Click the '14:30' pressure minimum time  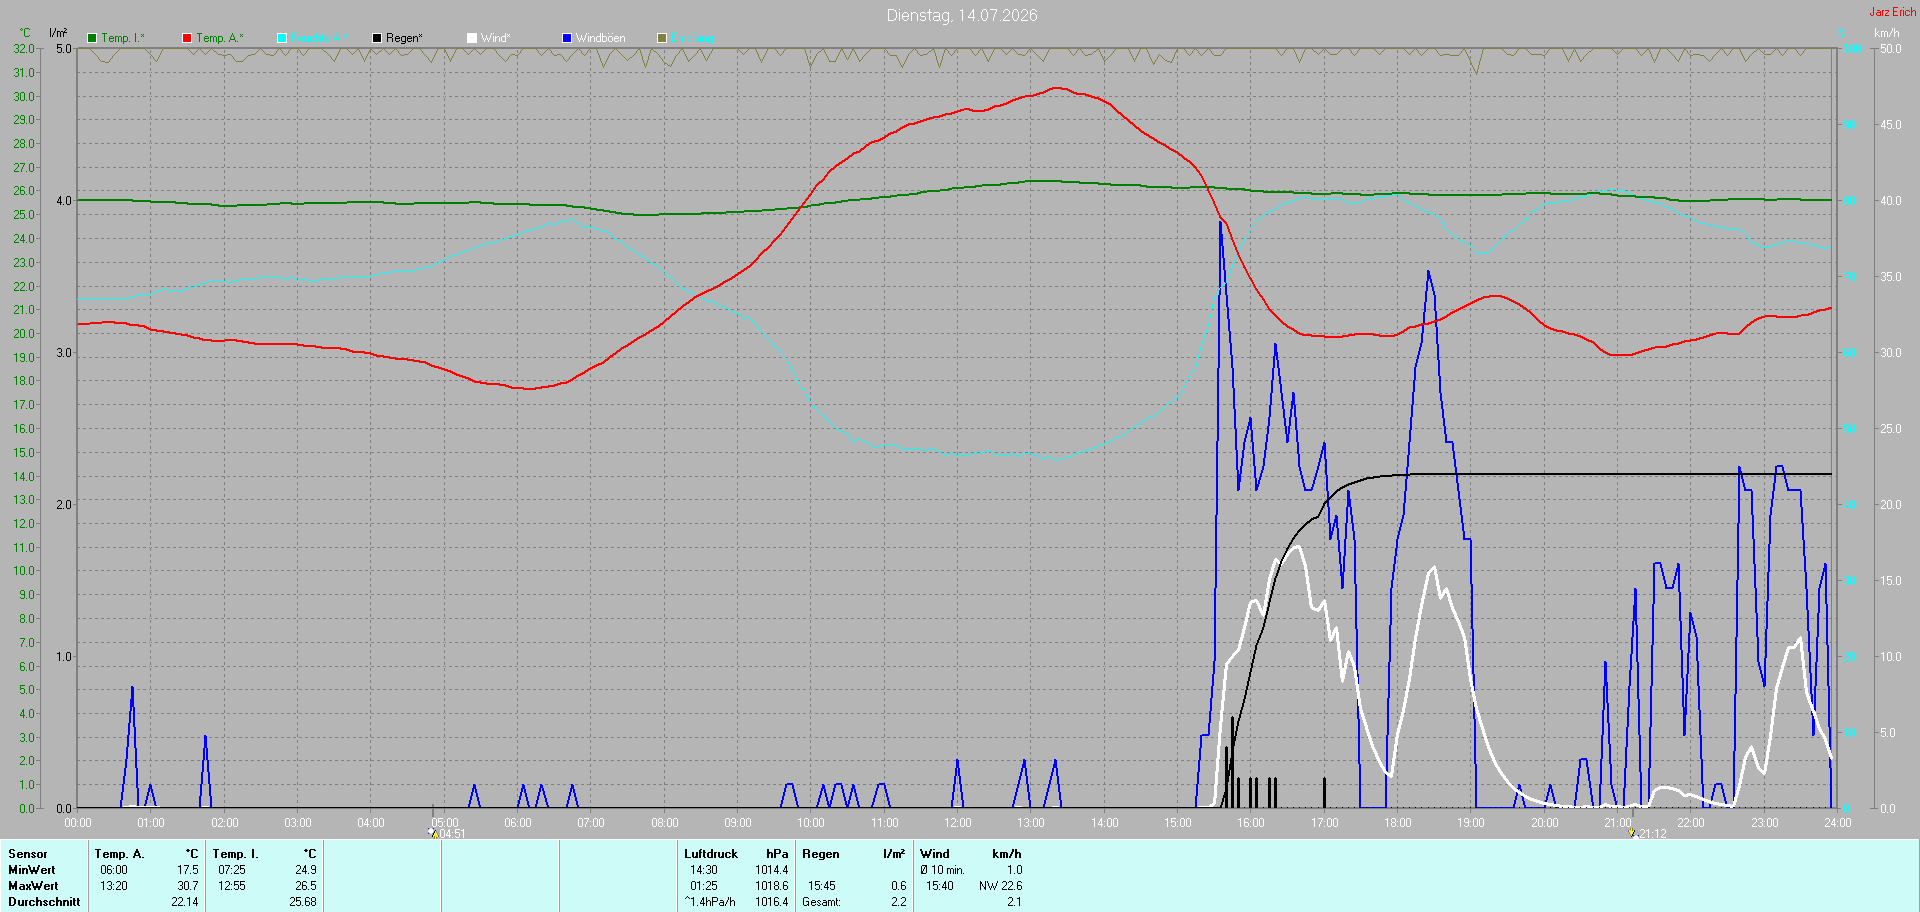pyautogui.click(x=704, y=870)
